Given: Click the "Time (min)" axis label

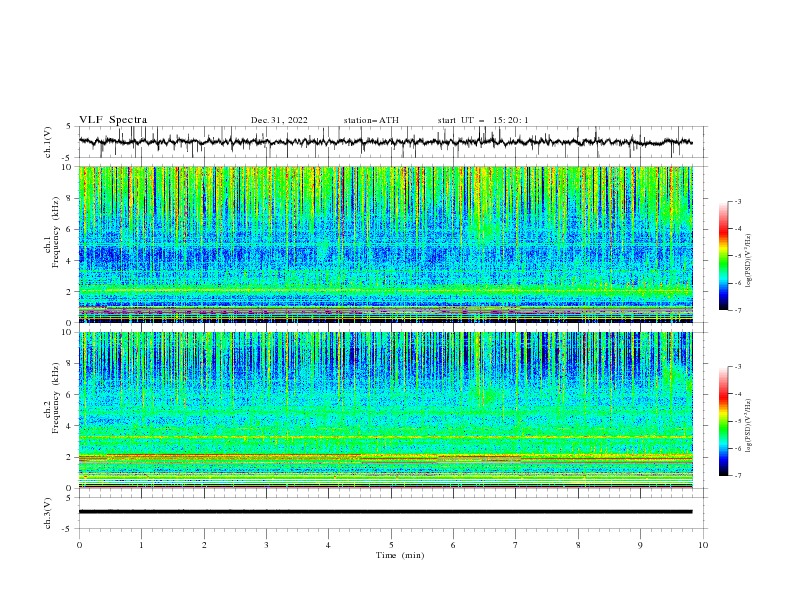Looking at the screenshot, I should click(x=400, y=555).
